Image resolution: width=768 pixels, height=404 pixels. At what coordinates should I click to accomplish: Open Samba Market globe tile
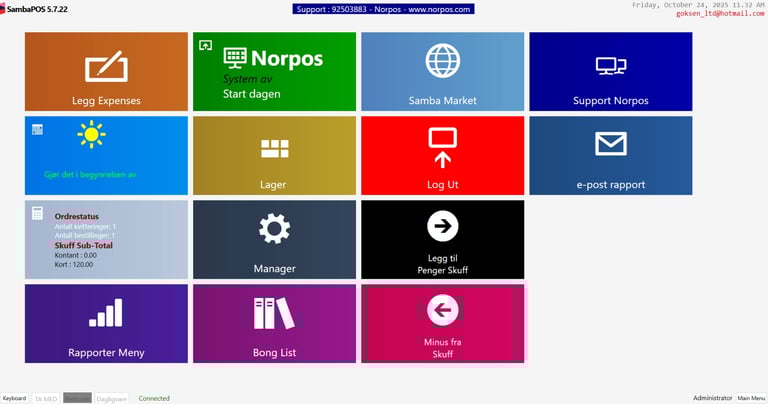[x=443, y=71]
